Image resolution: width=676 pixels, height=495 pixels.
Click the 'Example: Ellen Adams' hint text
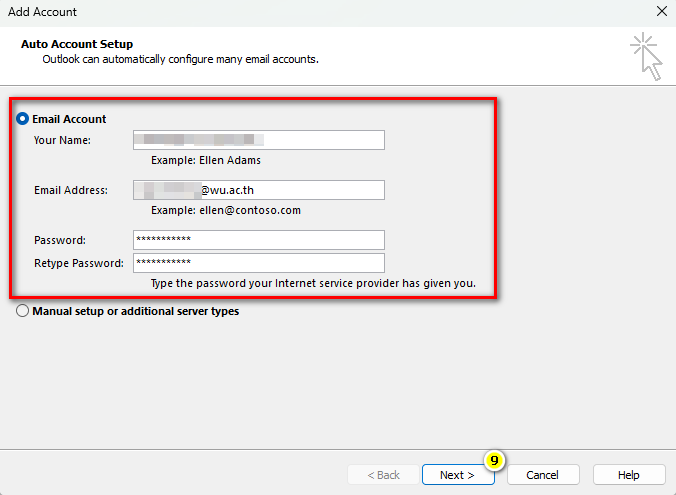pos(206,160)
